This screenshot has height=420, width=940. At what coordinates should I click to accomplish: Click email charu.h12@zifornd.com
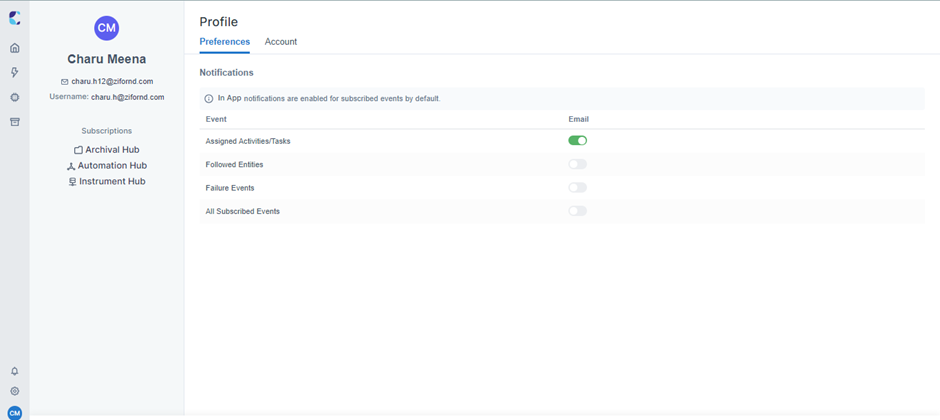click(x=113, y=81)
